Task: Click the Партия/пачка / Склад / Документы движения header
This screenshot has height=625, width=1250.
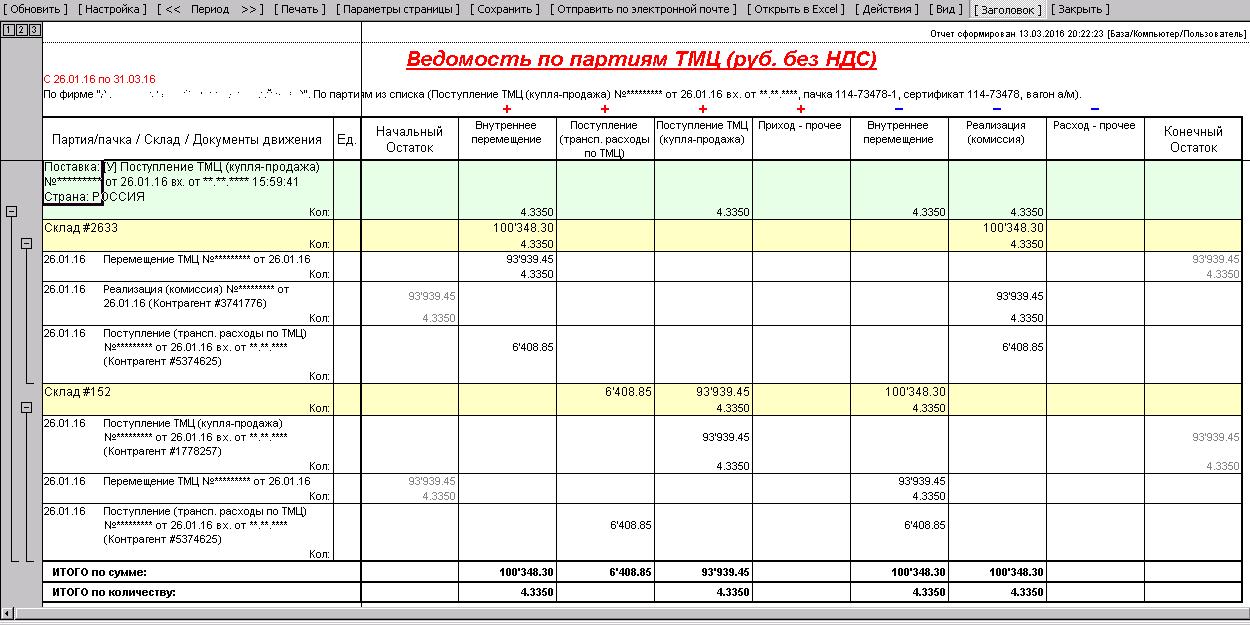Action: 187,139
